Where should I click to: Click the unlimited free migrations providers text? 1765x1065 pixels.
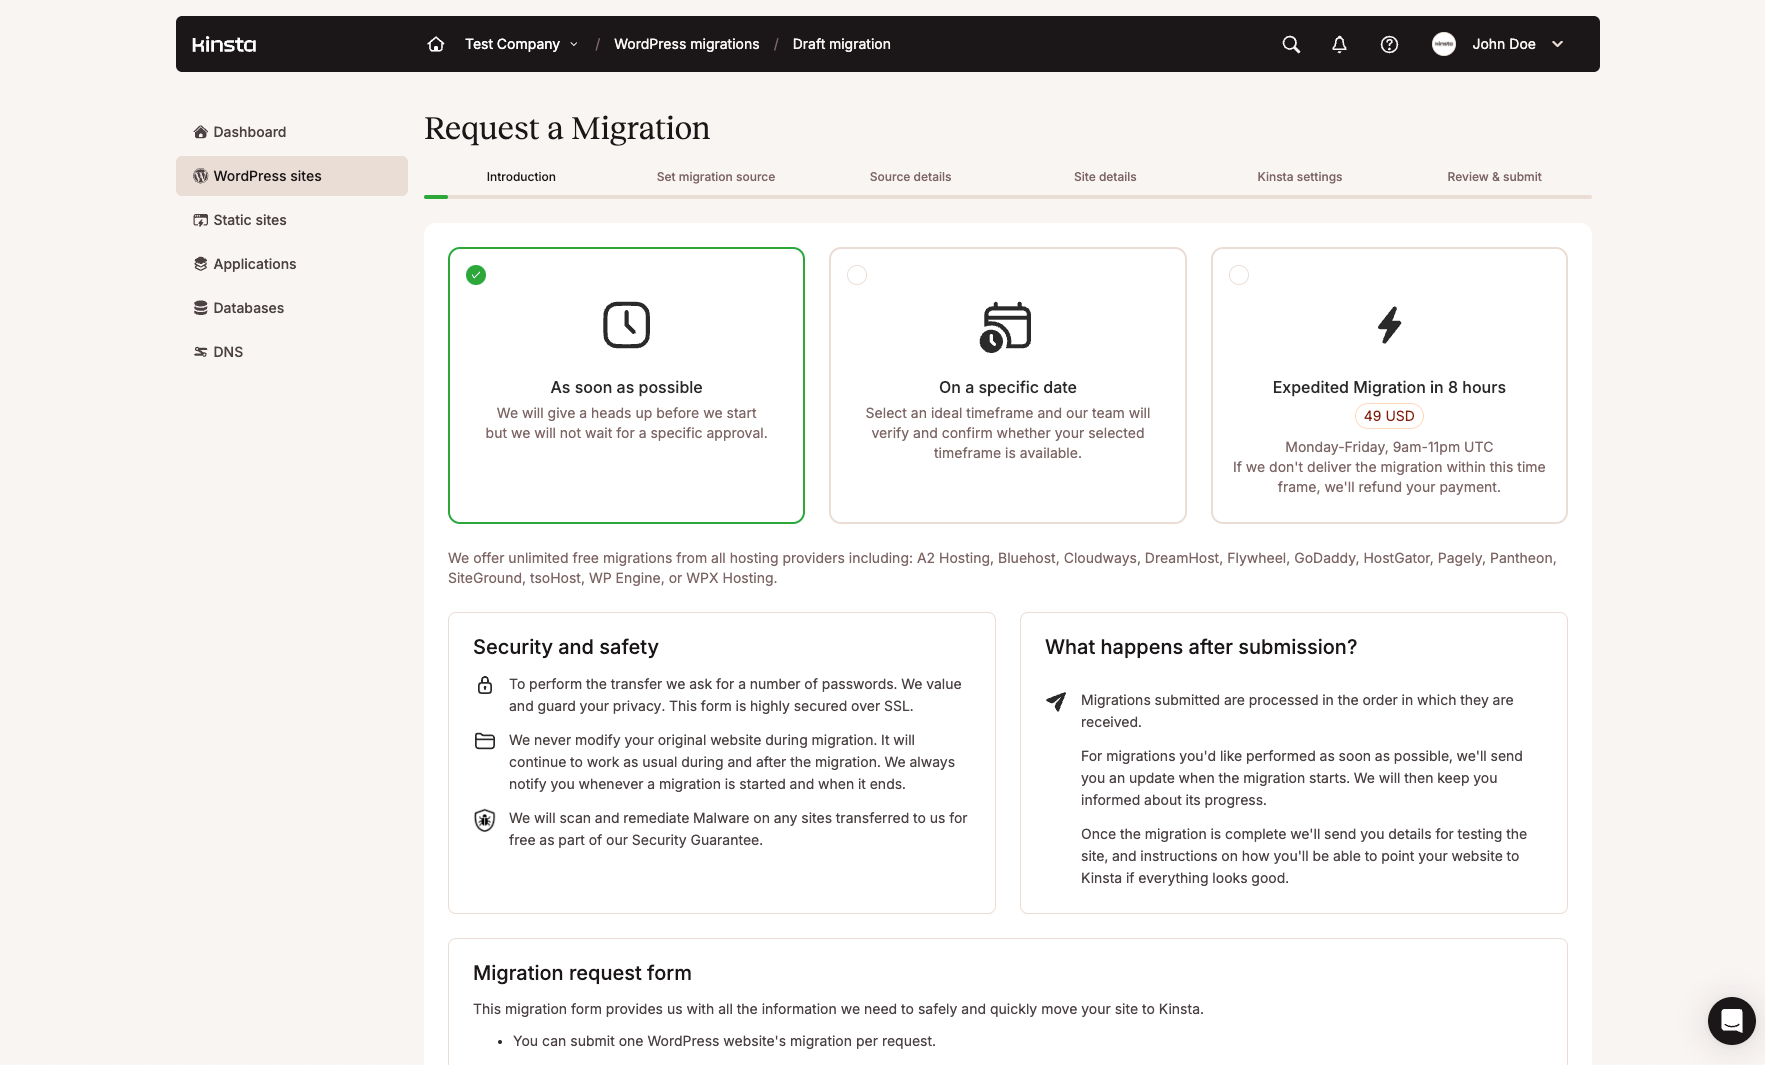click(1002, 568)
